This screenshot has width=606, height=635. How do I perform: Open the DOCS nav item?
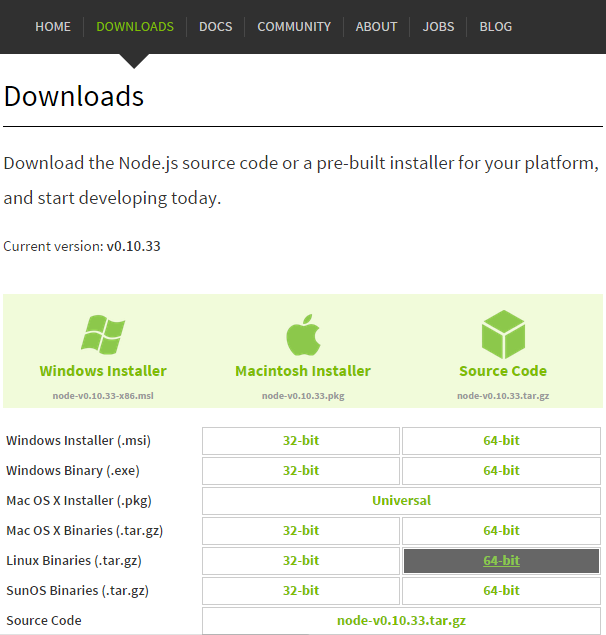pos(216,27)
